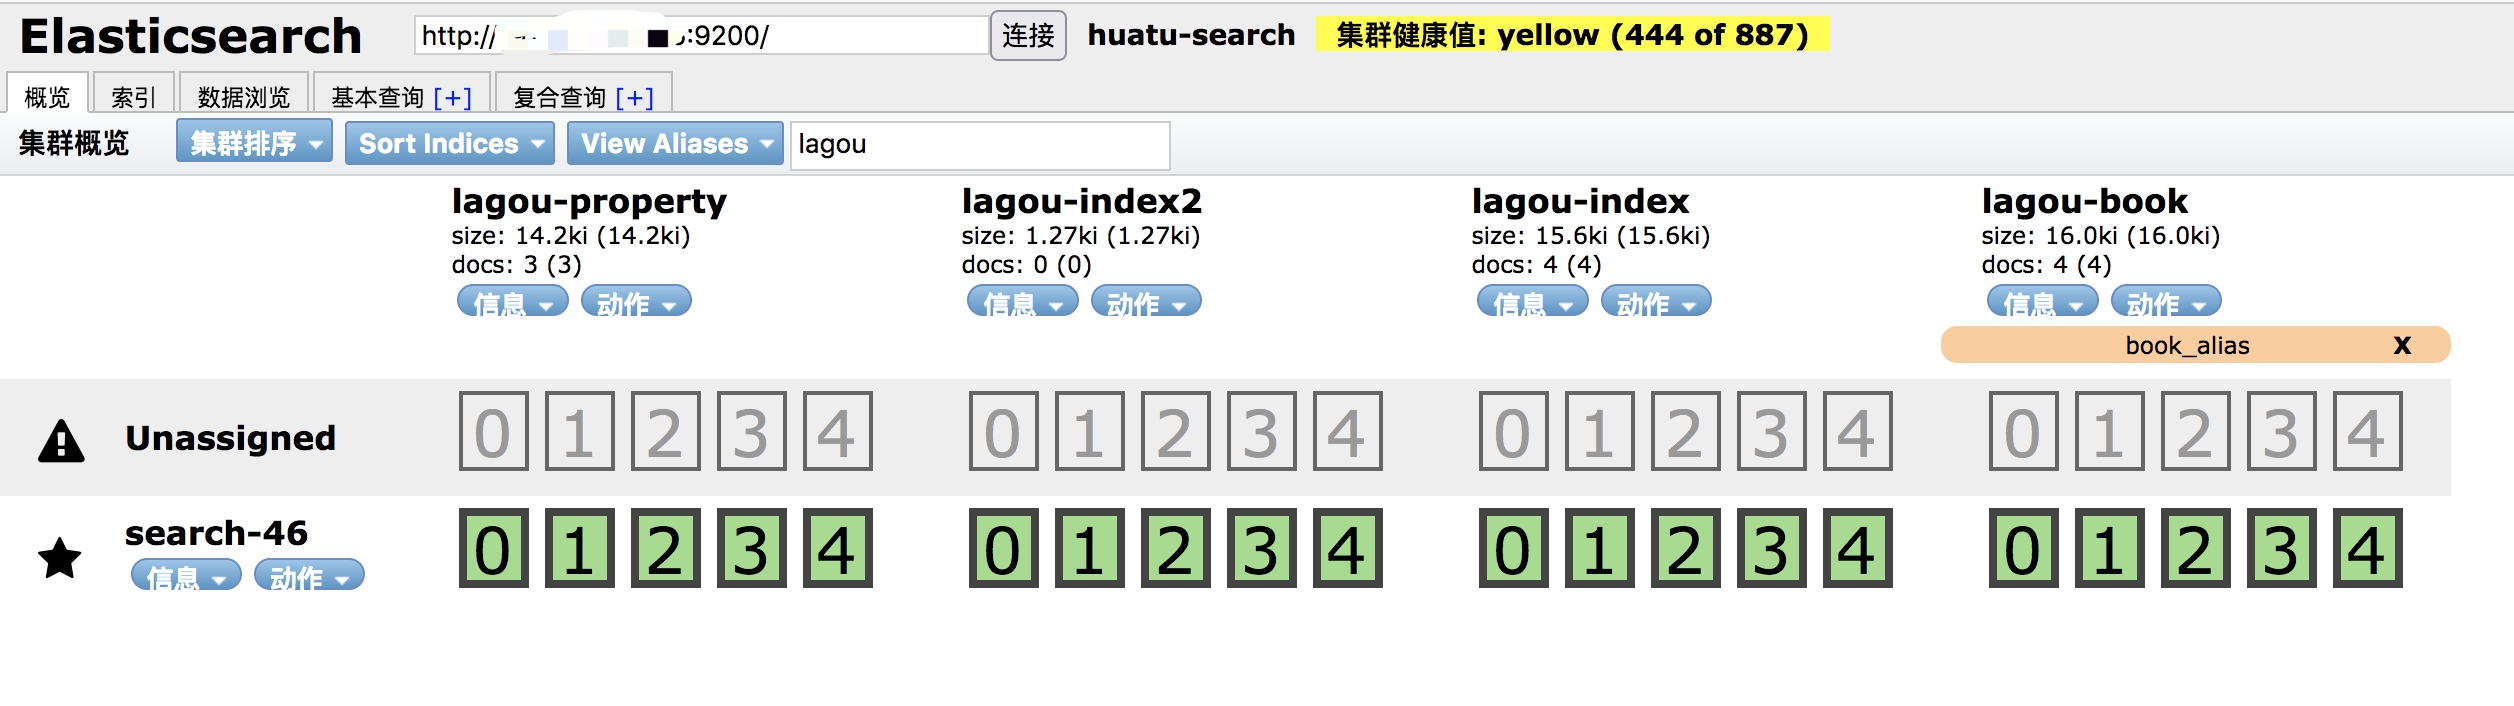Screen dimensions: 2514x706
Task: Click the lagou-index index title
Action: tap(1580, 202)
